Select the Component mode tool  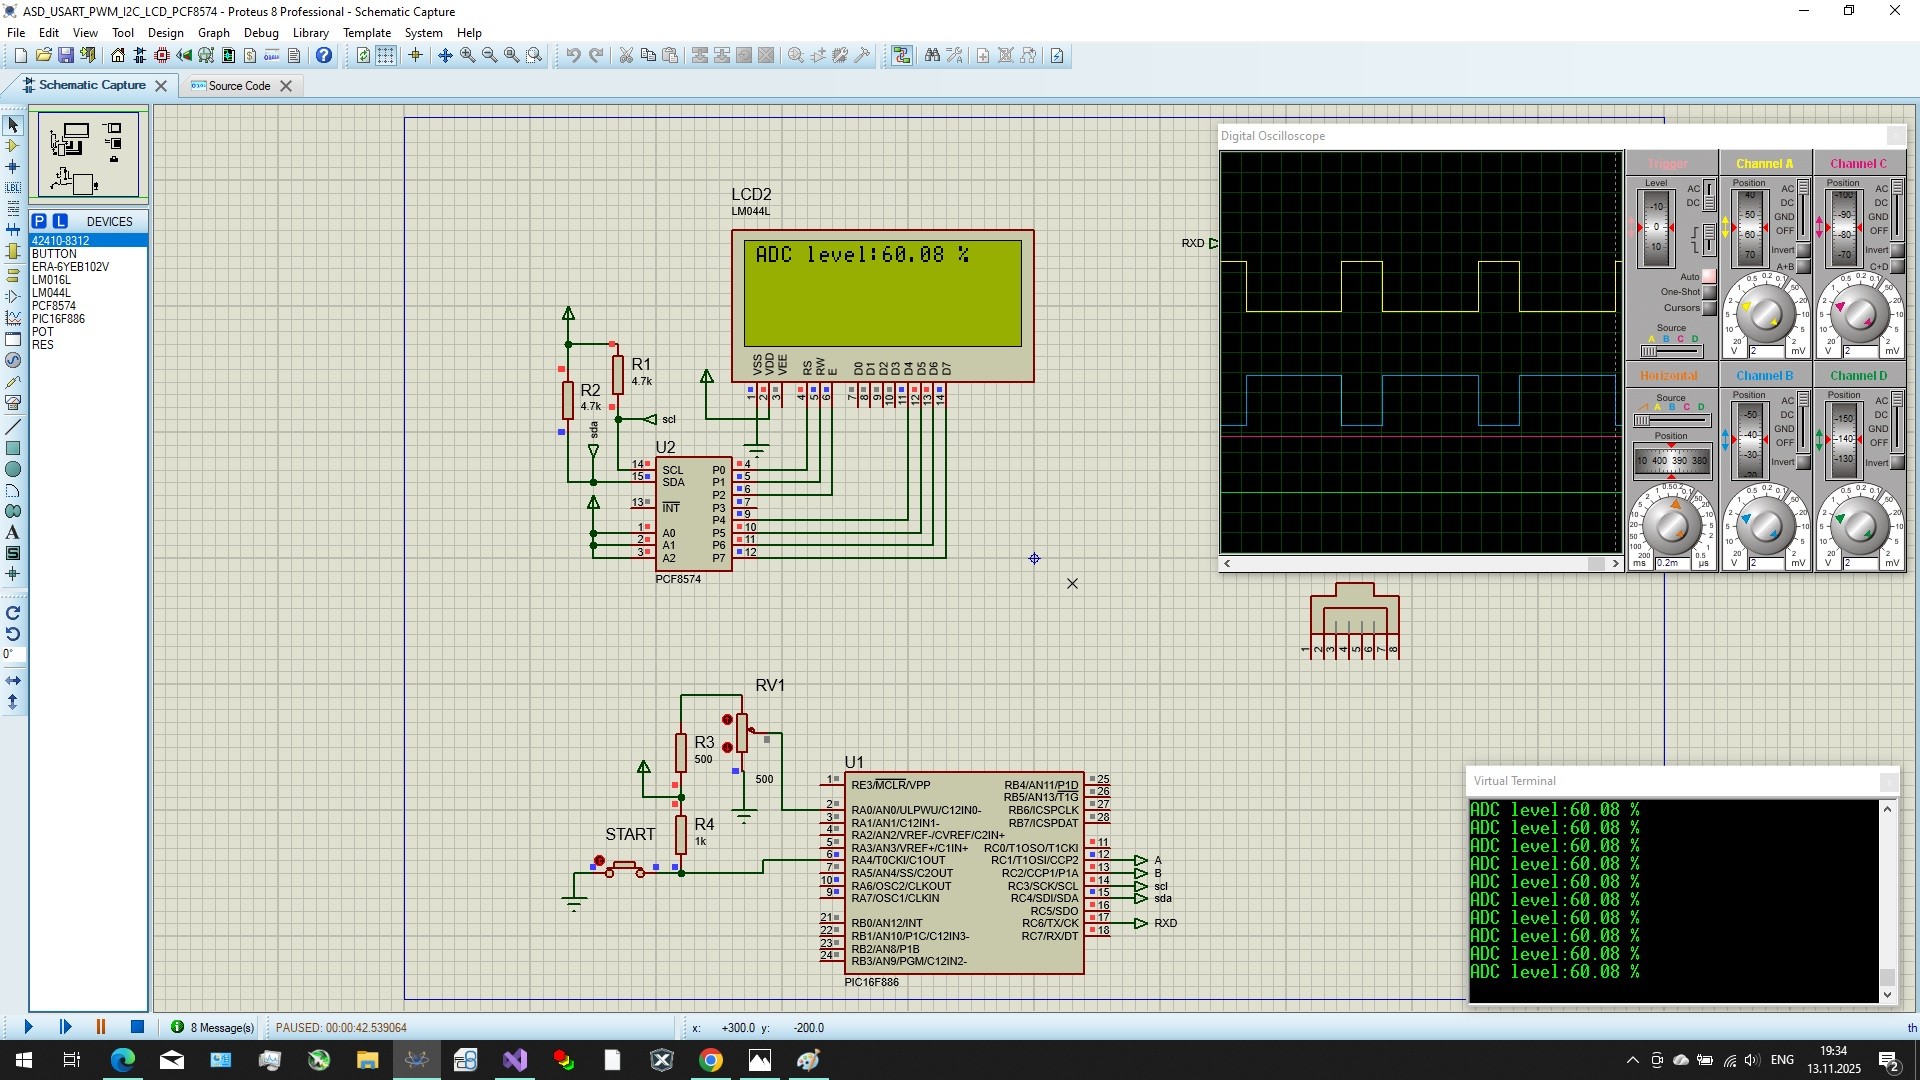pyautogui.click(x=13, y=146)
